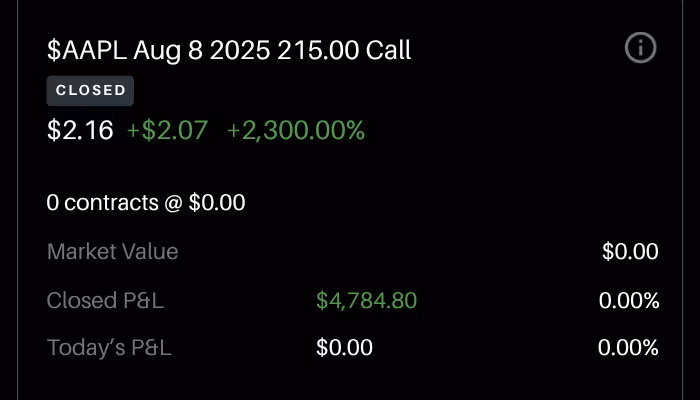Click the Closed P&L label
This screenshot has width=700, height=400.
click(x=105, y=300)
